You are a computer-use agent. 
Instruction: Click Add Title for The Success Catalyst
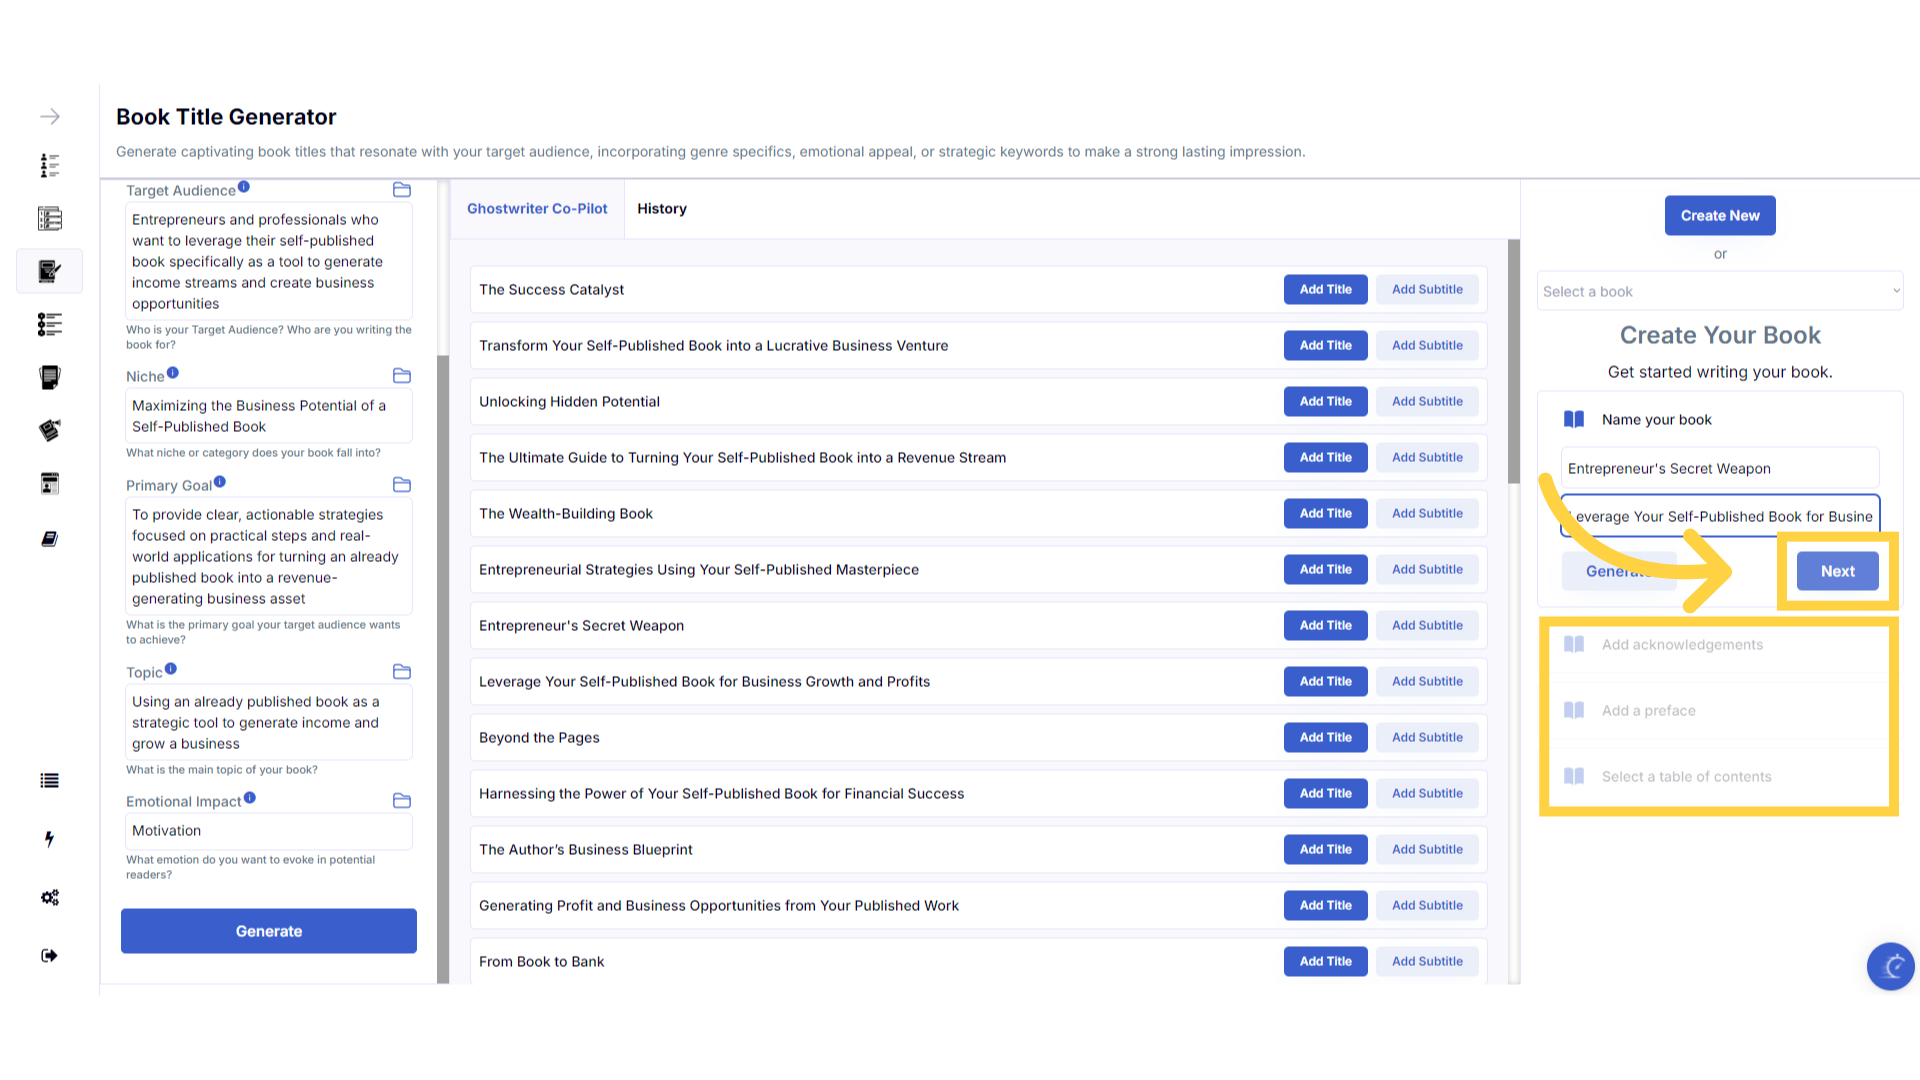(x=1325, y=290)
